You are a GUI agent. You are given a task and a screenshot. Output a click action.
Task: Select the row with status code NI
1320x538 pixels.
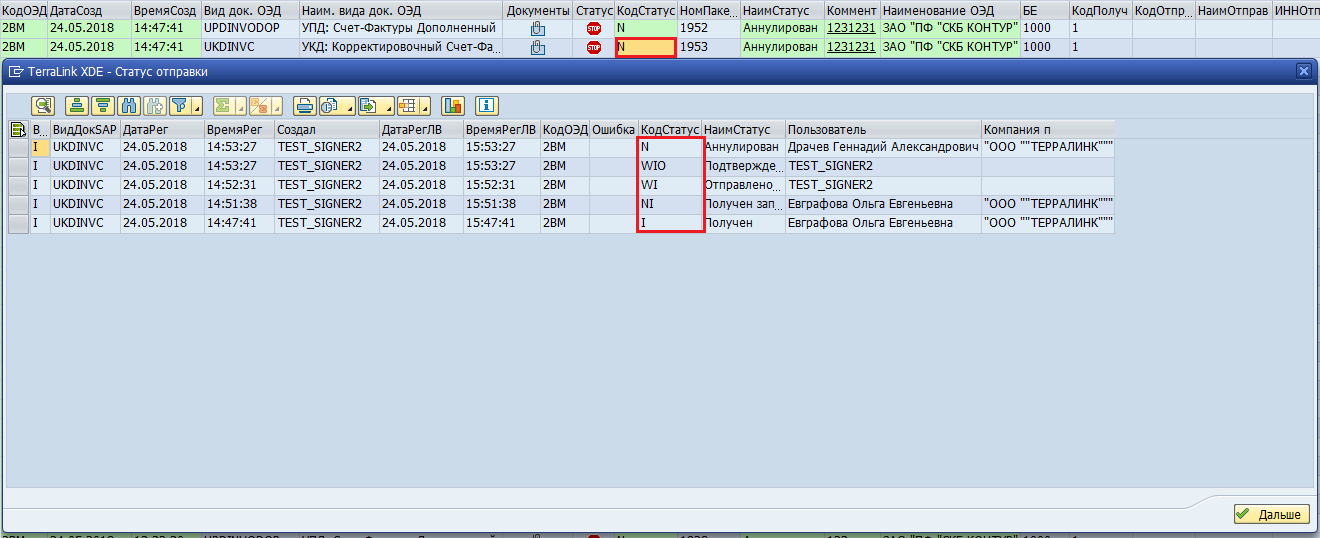point(18,204)
